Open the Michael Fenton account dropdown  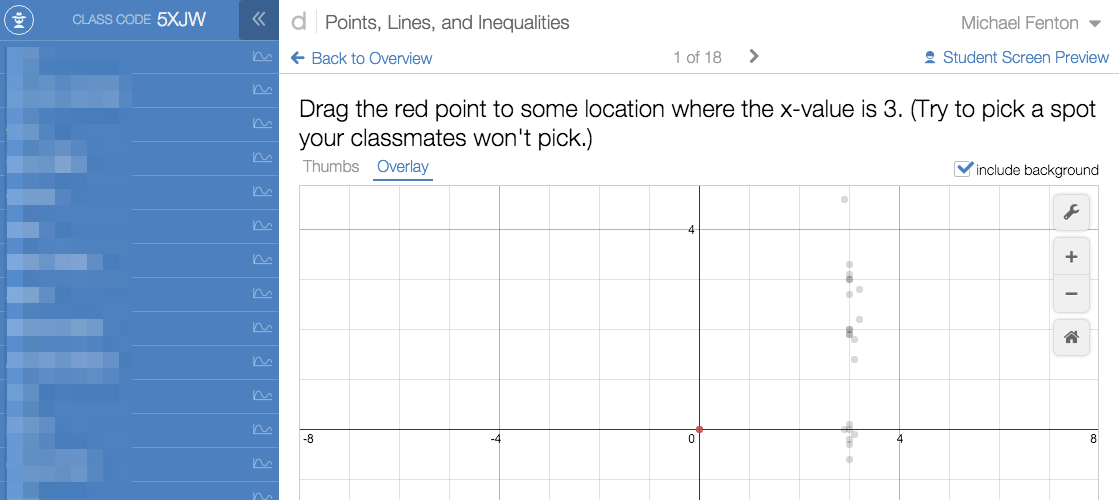click(1033, 22)
